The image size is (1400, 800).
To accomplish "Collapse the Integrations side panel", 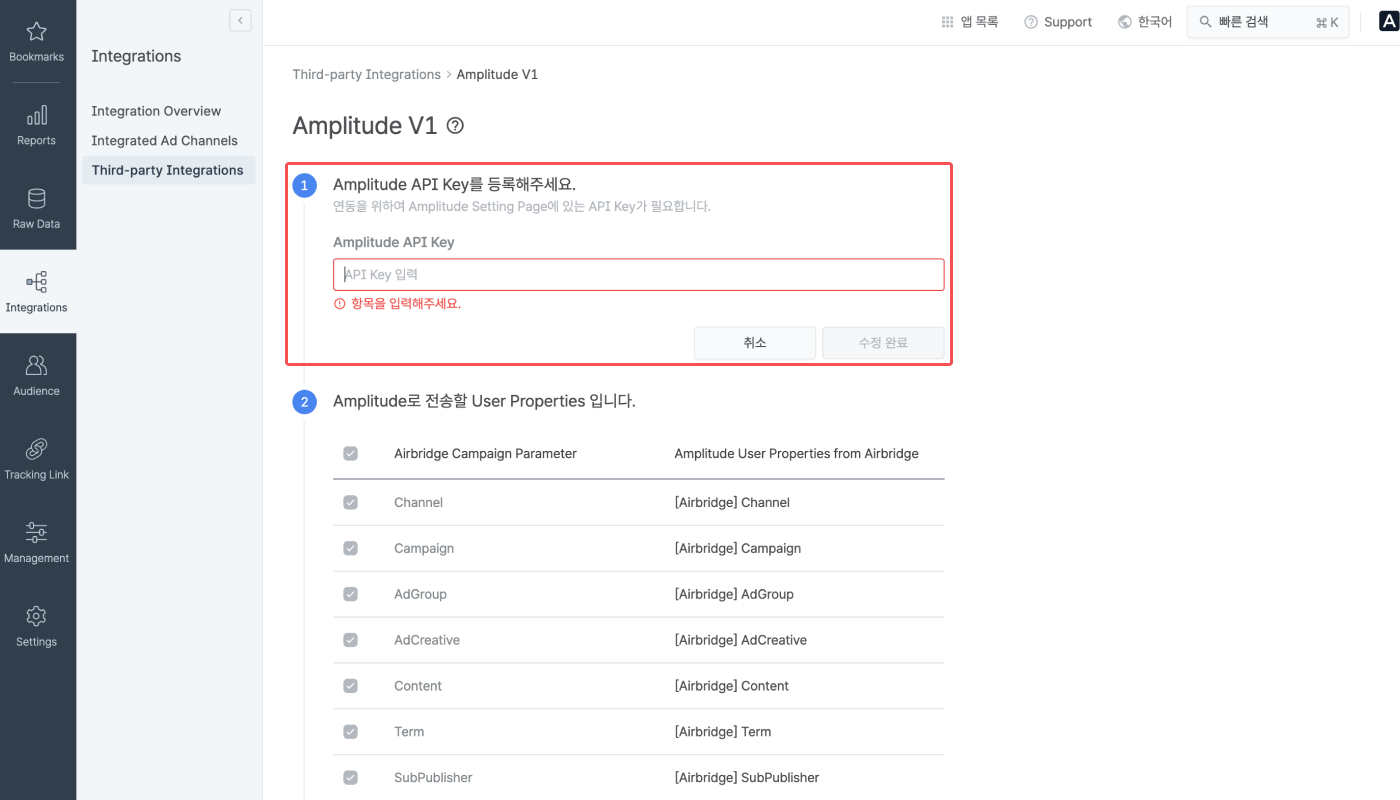I will click(x=240, y=20).
